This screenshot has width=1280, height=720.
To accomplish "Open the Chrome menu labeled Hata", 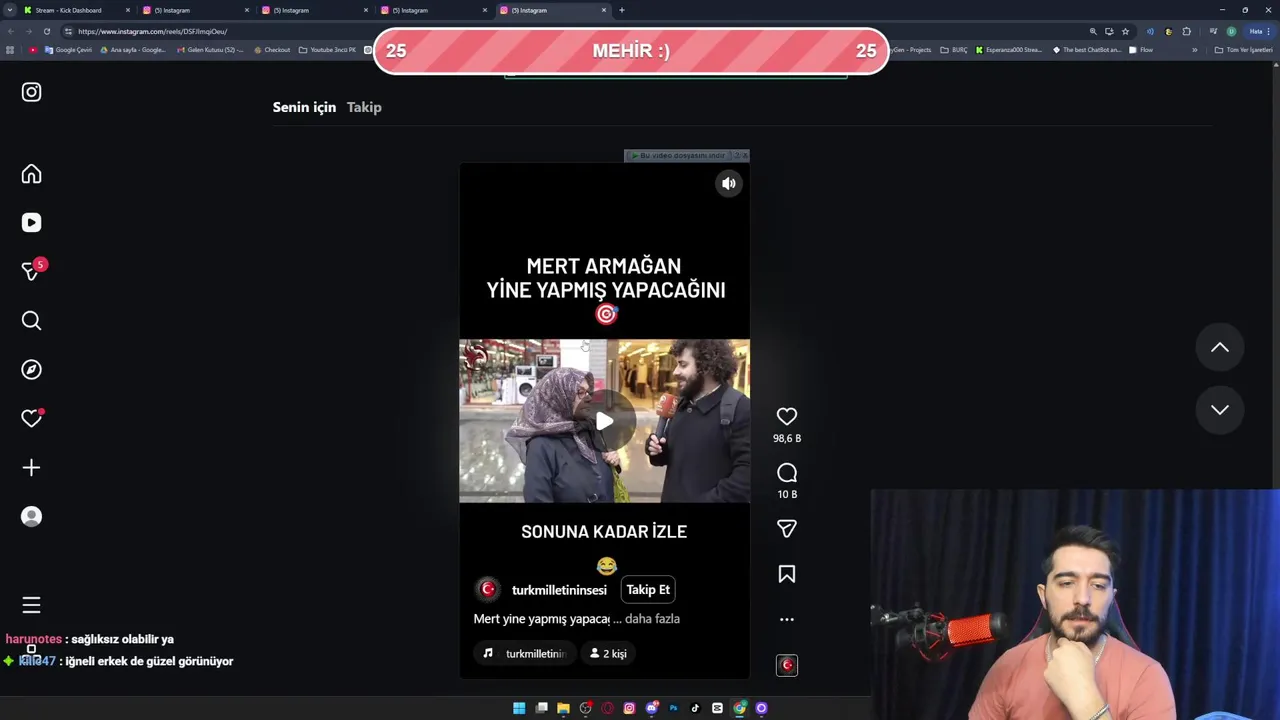I will (1260, 31).
